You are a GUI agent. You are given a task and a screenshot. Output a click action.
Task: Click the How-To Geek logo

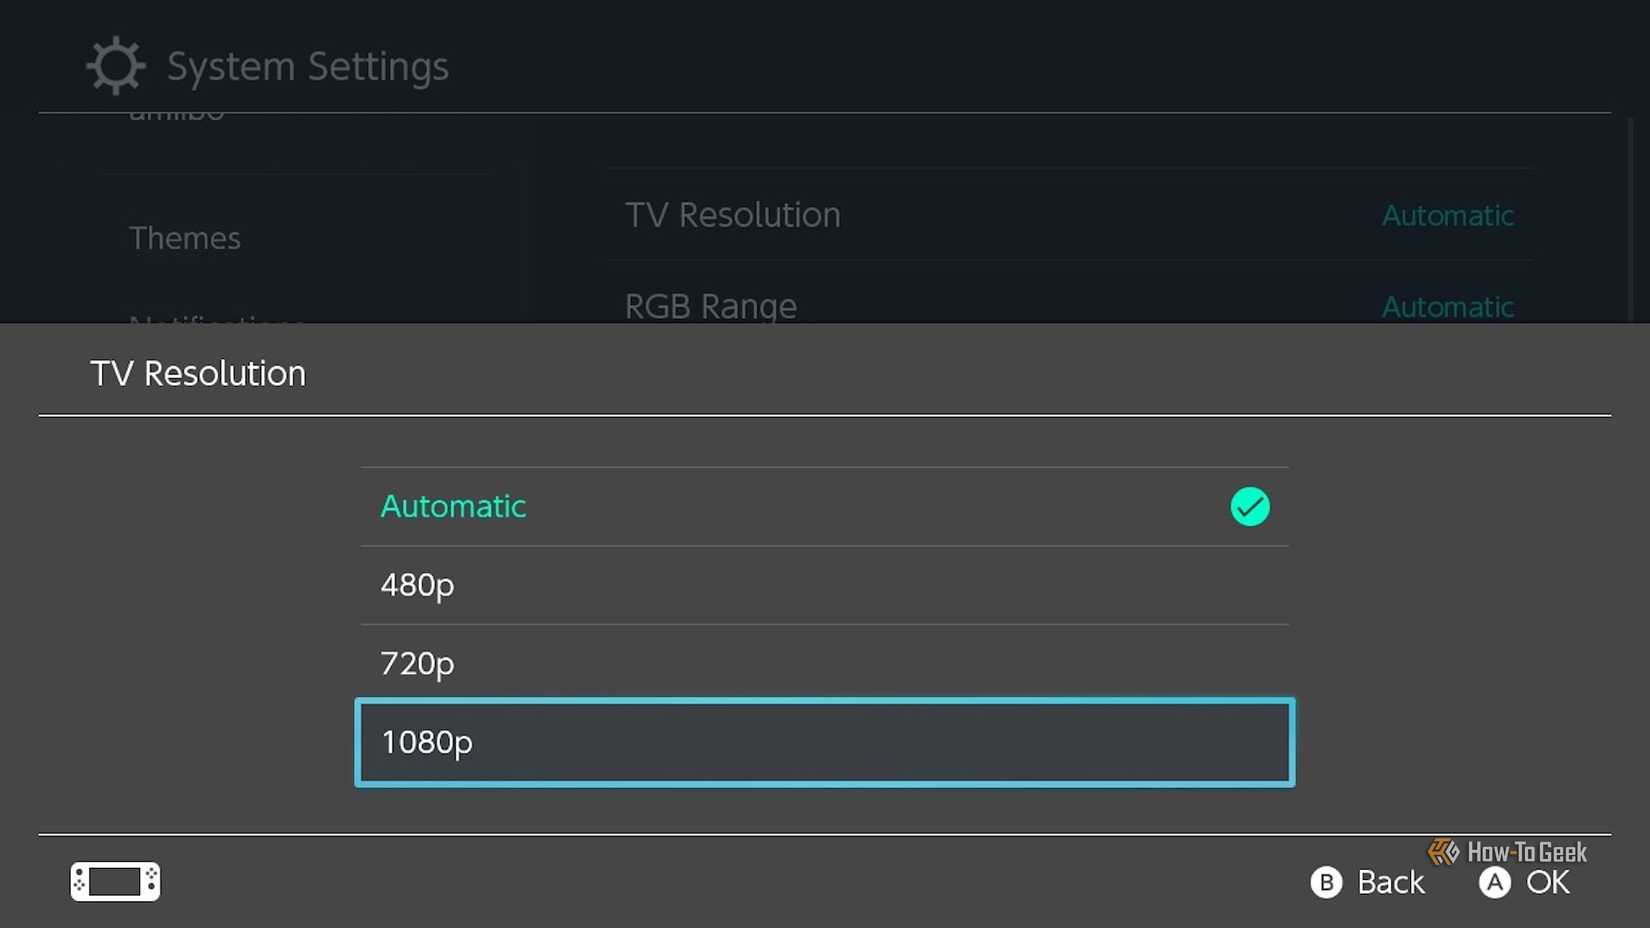point(1505,853)
